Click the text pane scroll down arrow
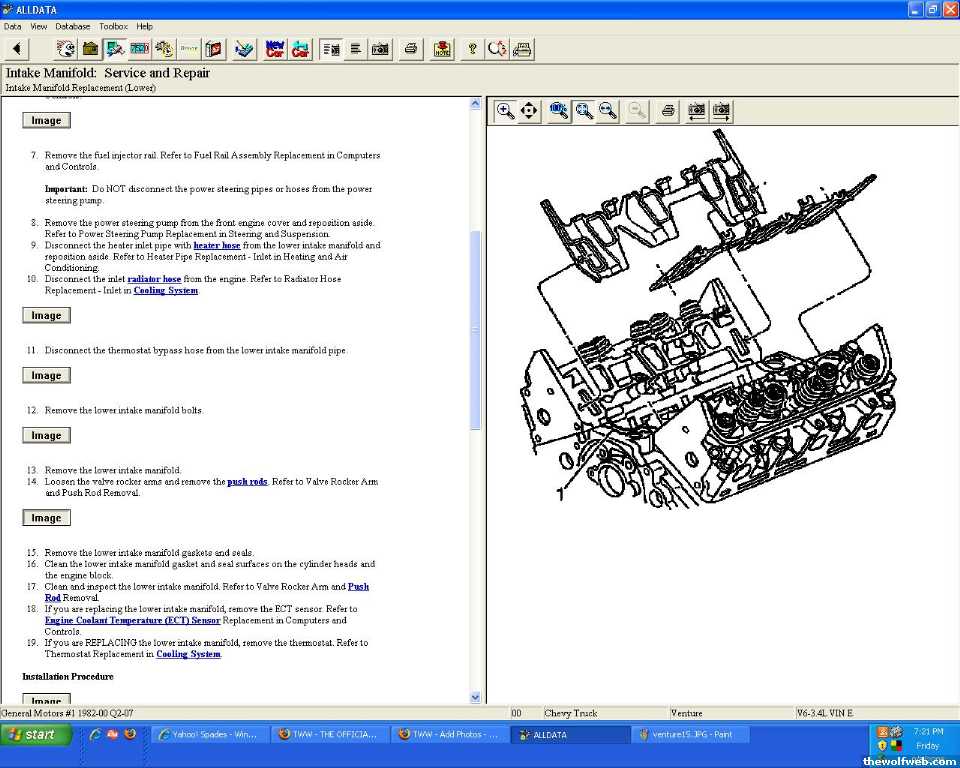This screenshot has height=768, width=960. click(475, 697)
